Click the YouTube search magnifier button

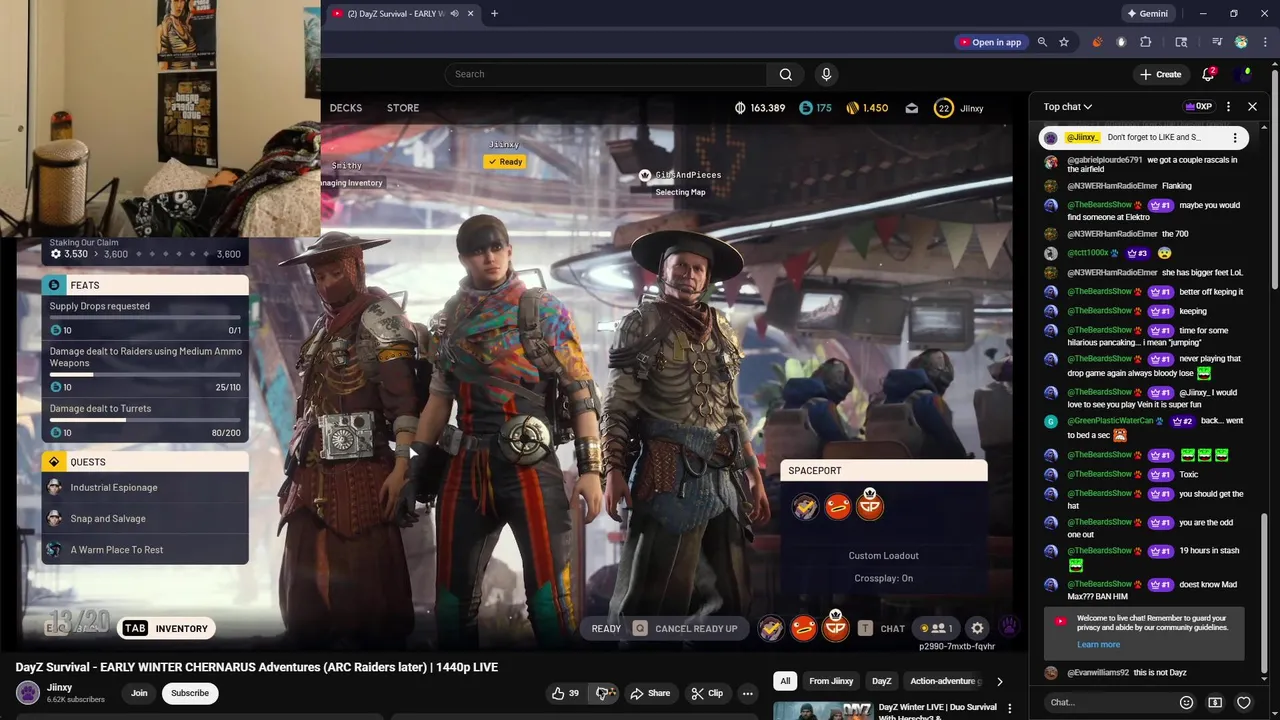click(x=785, y=74)
